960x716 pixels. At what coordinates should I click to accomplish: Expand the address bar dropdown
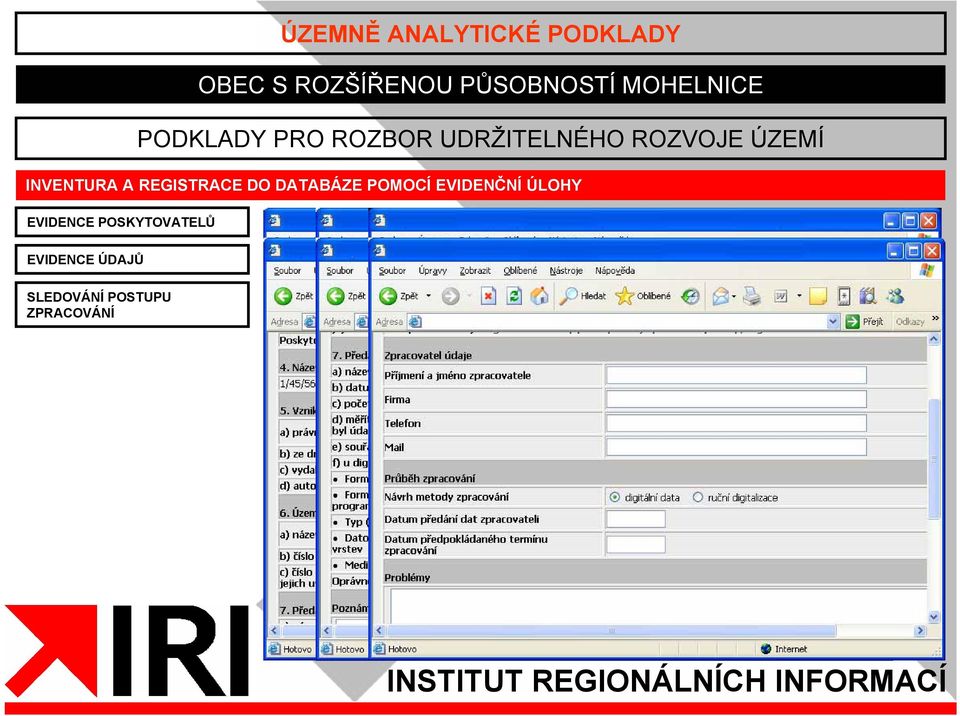coord(833,322)
